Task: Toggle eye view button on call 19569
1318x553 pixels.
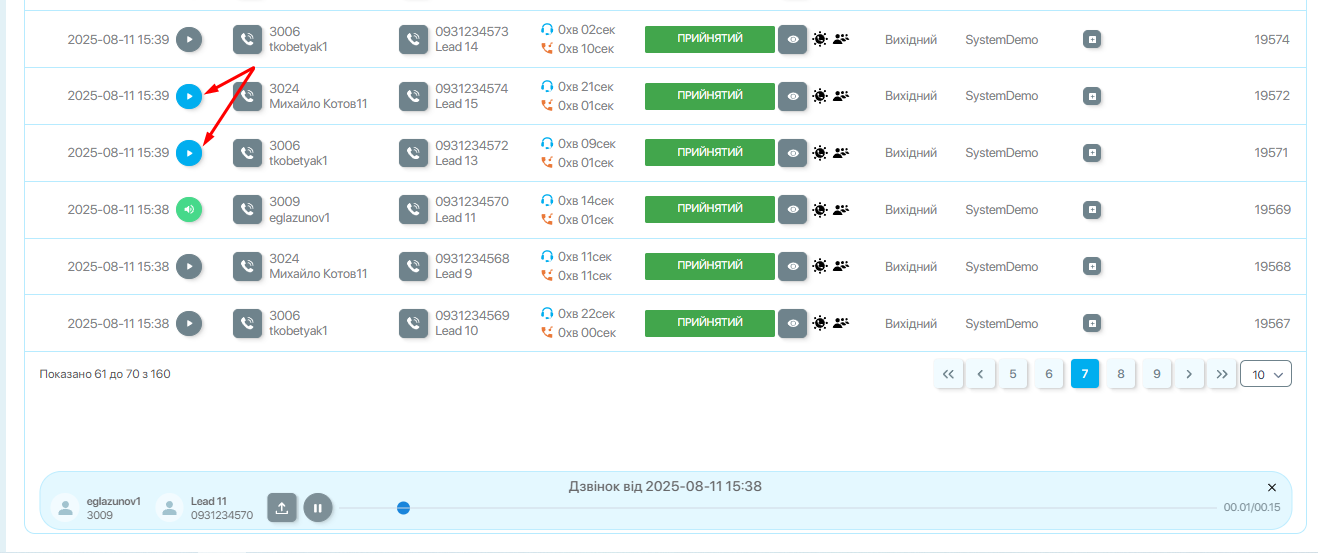Action: click(792, 210)
